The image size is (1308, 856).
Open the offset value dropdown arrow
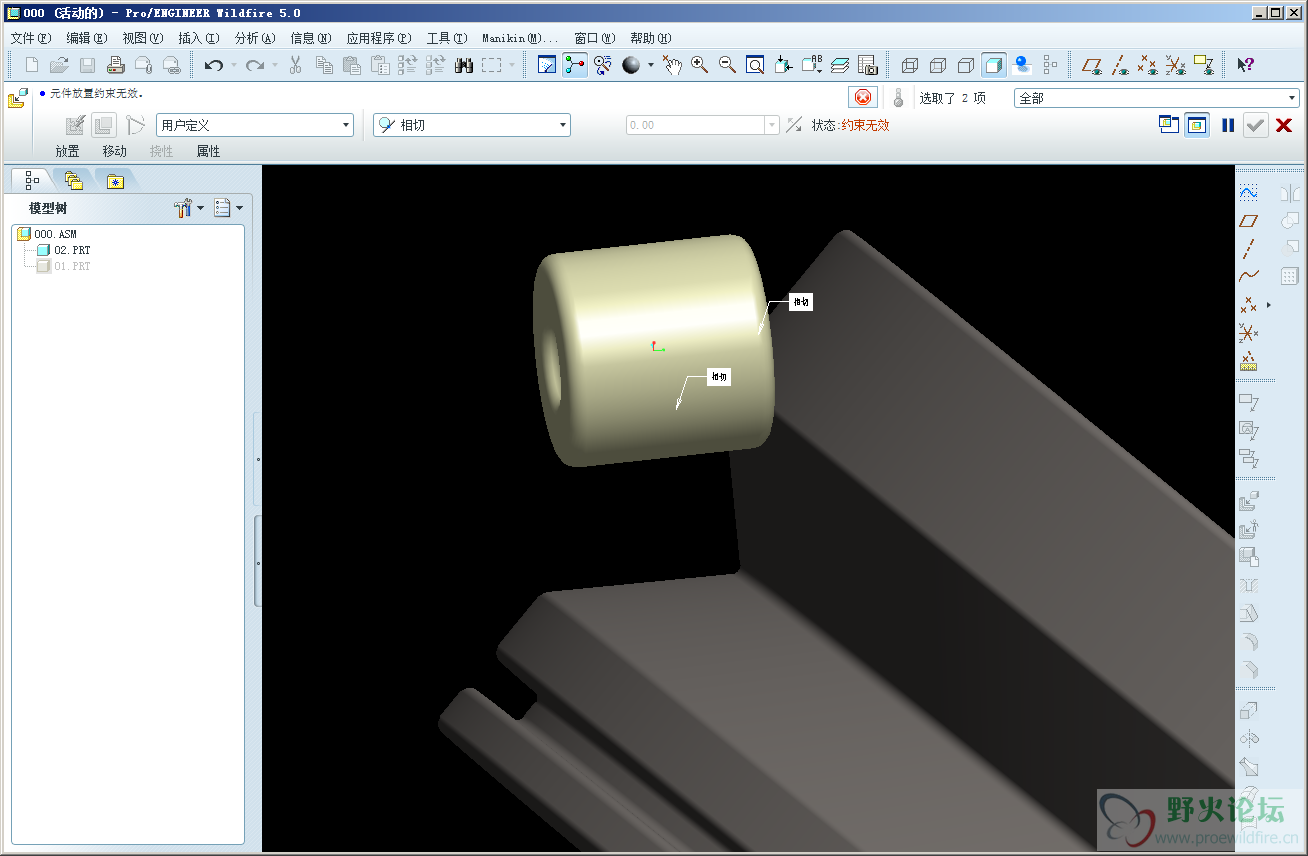(771, 125)
